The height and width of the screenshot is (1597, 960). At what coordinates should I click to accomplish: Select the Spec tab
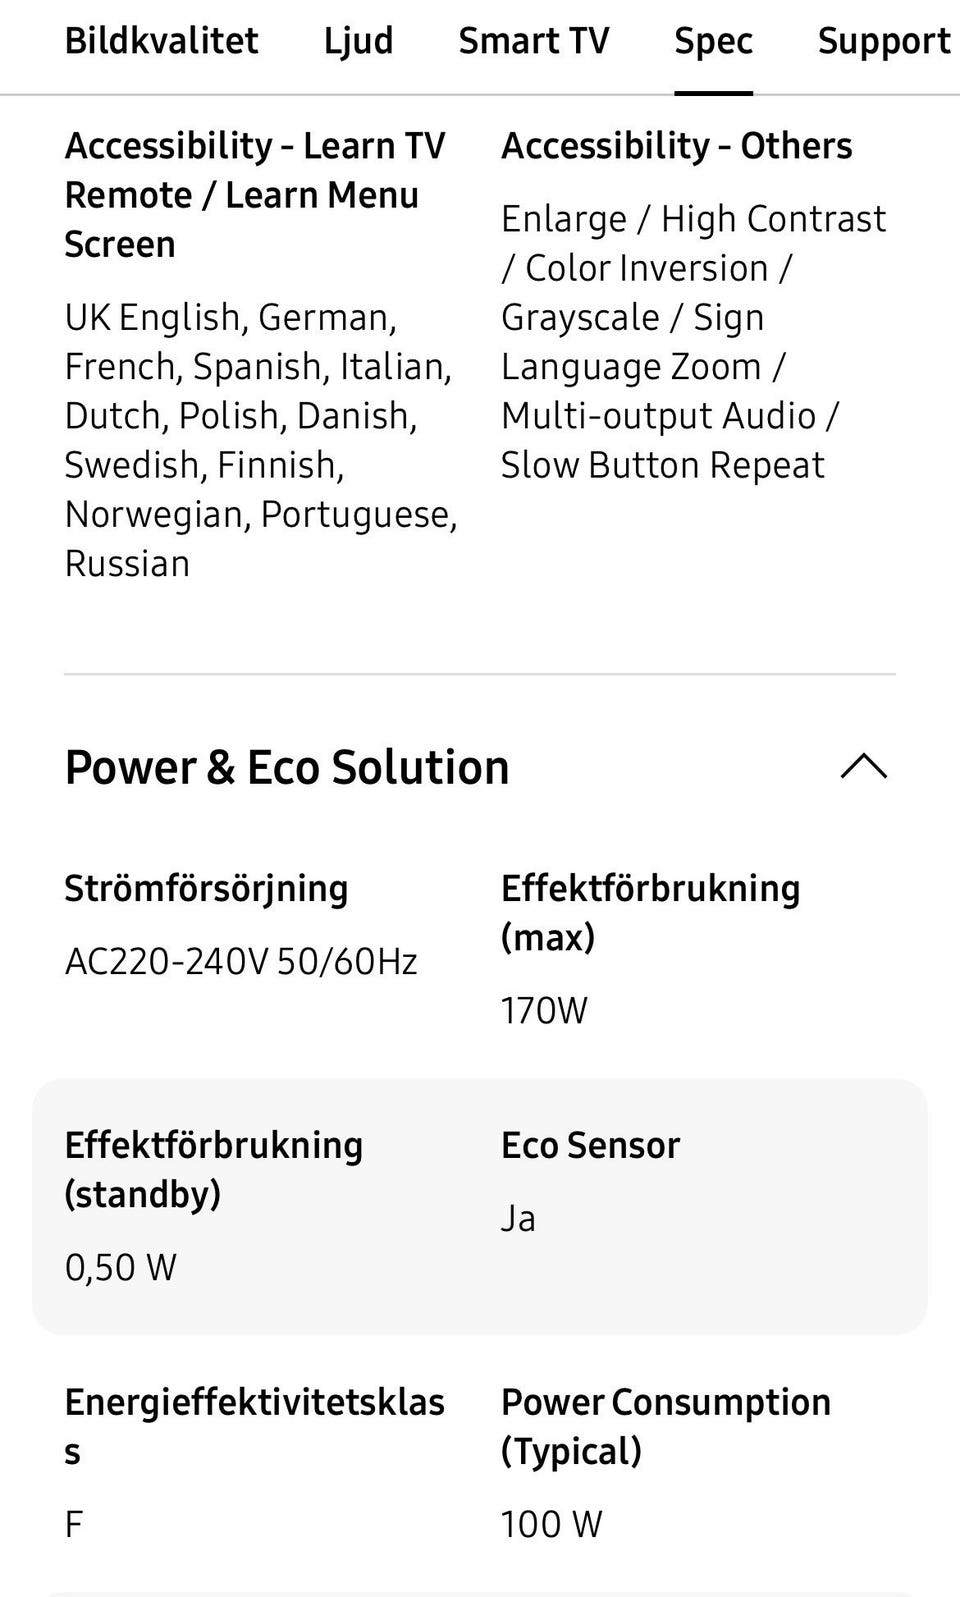(713, 41)
